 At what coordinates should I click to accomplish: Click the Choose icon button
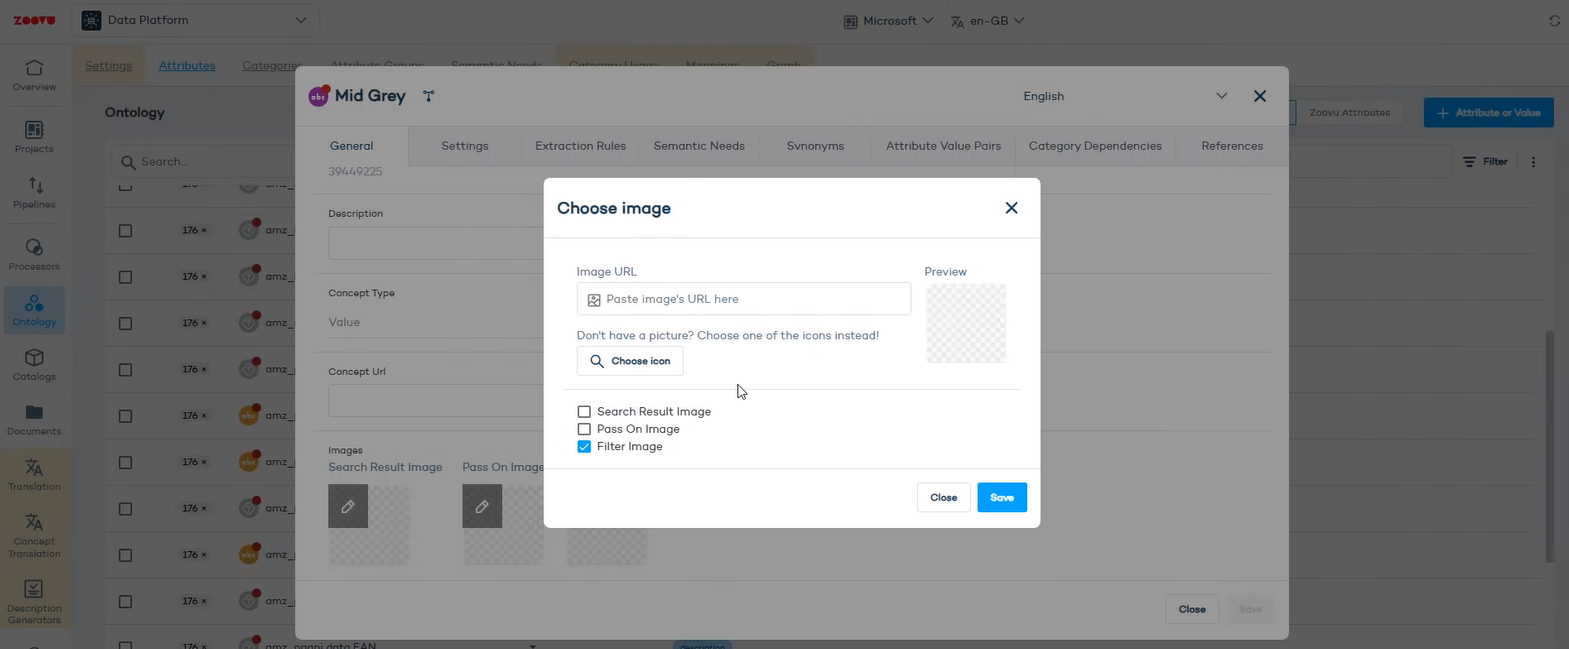pyautogui.click(x=630, y=361)
